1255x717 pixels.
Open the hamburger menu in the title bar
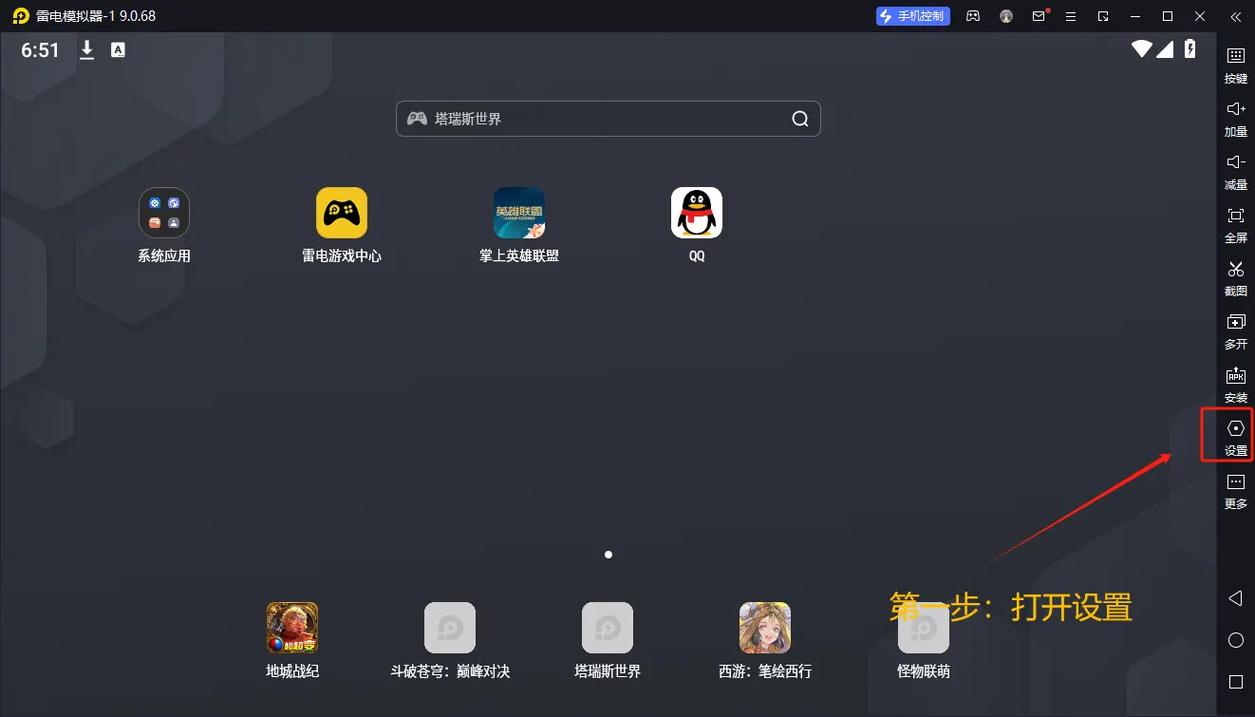[x=1071, y=16]
